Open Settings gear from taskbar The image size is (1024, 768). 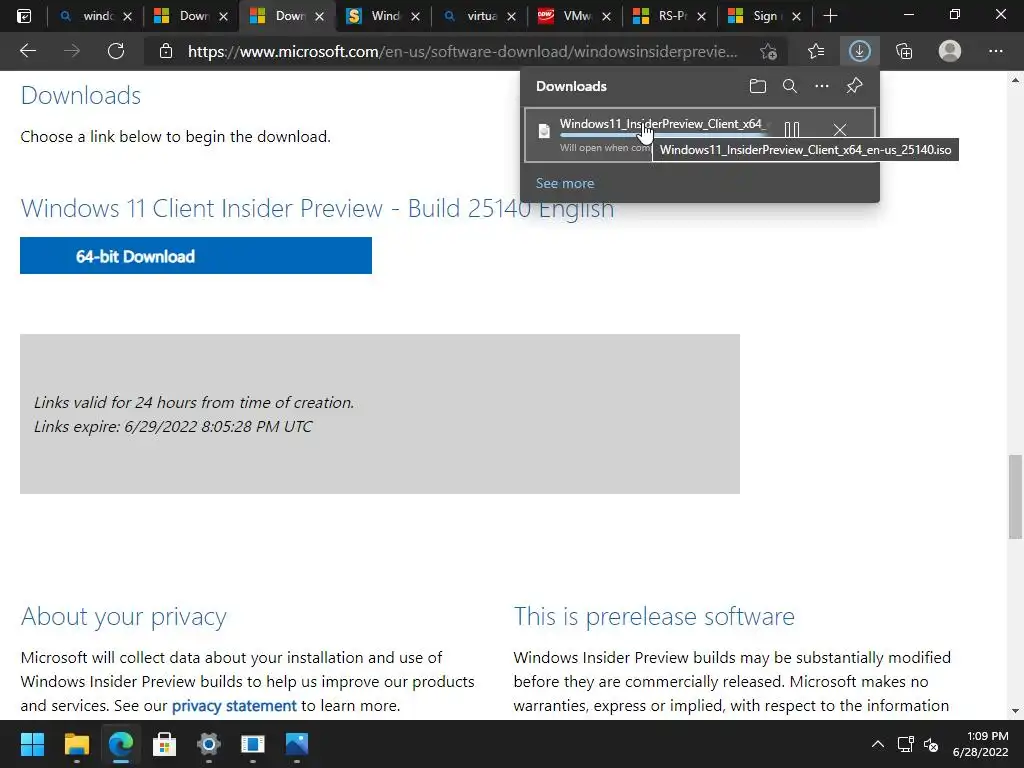[x=208, y=744]
